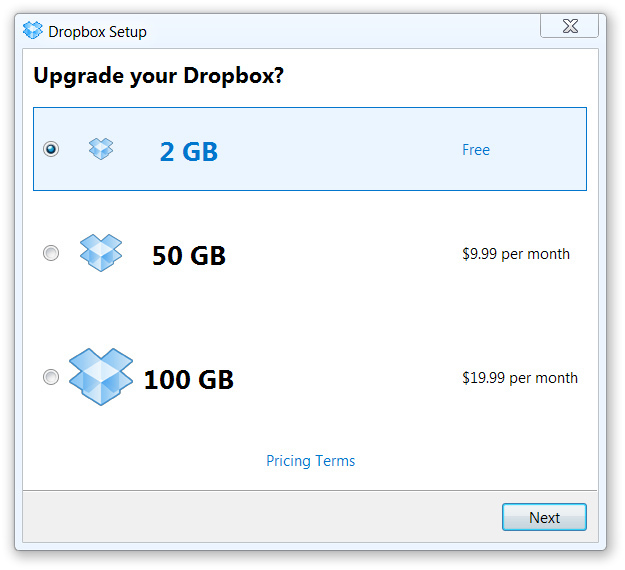The height and width of the screenshot is (570, 625).
Task: Click the small Dropbox box icon beside 2 GB
Action: (x=101, y=149)
